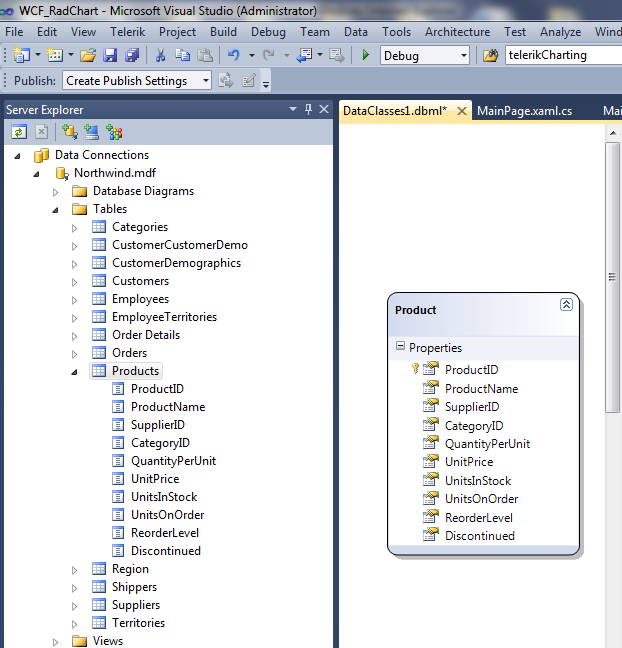Click the Publish settings edit icon
Image resolution: width=622 pixels, height=648 pixels.
tap(249, 81)
